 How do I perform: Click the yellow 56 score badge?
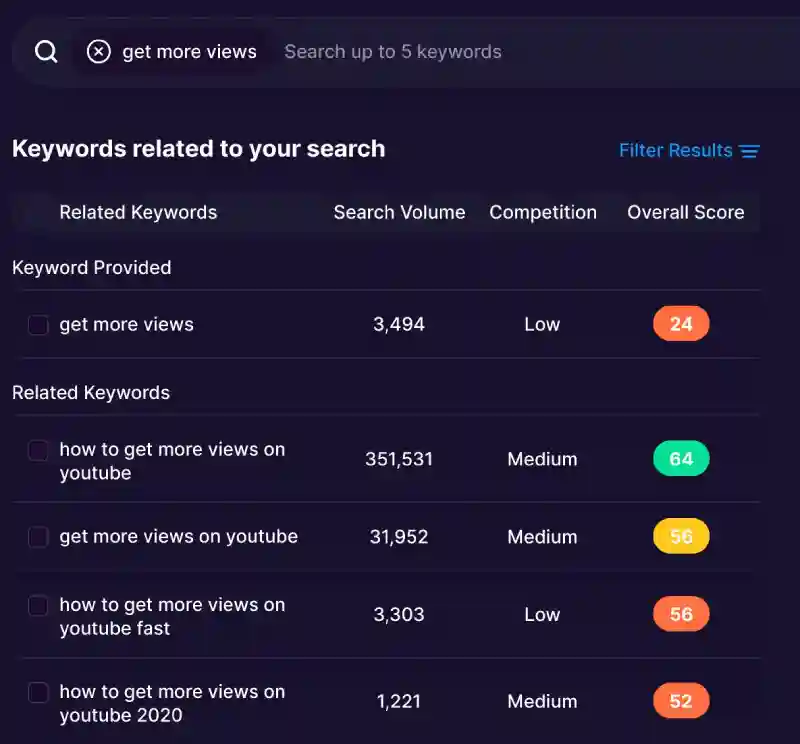pyautogui.click(x=681, y=537)
